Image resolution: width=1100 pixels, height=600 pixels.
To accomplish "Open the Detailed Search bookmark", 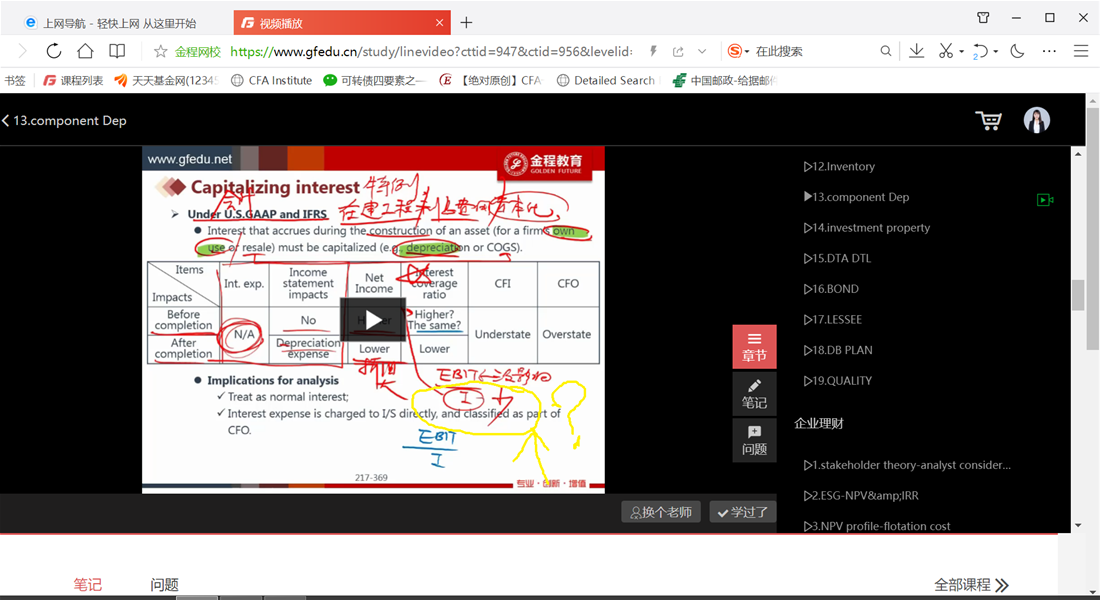I will click(x=606, y=81).
